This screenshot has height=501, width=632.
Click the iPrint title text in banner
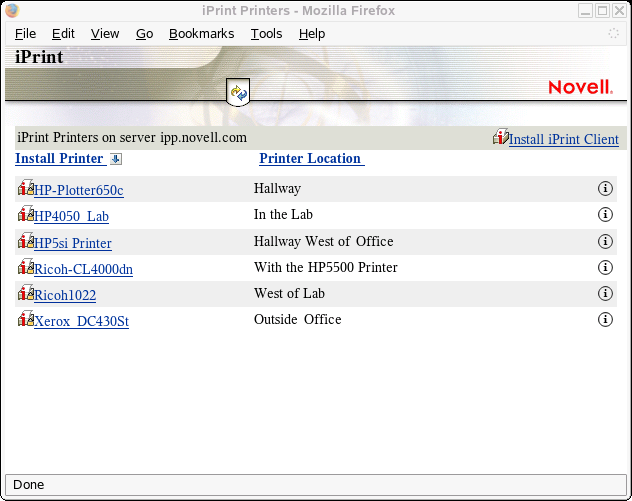click(x=39, y=57)
